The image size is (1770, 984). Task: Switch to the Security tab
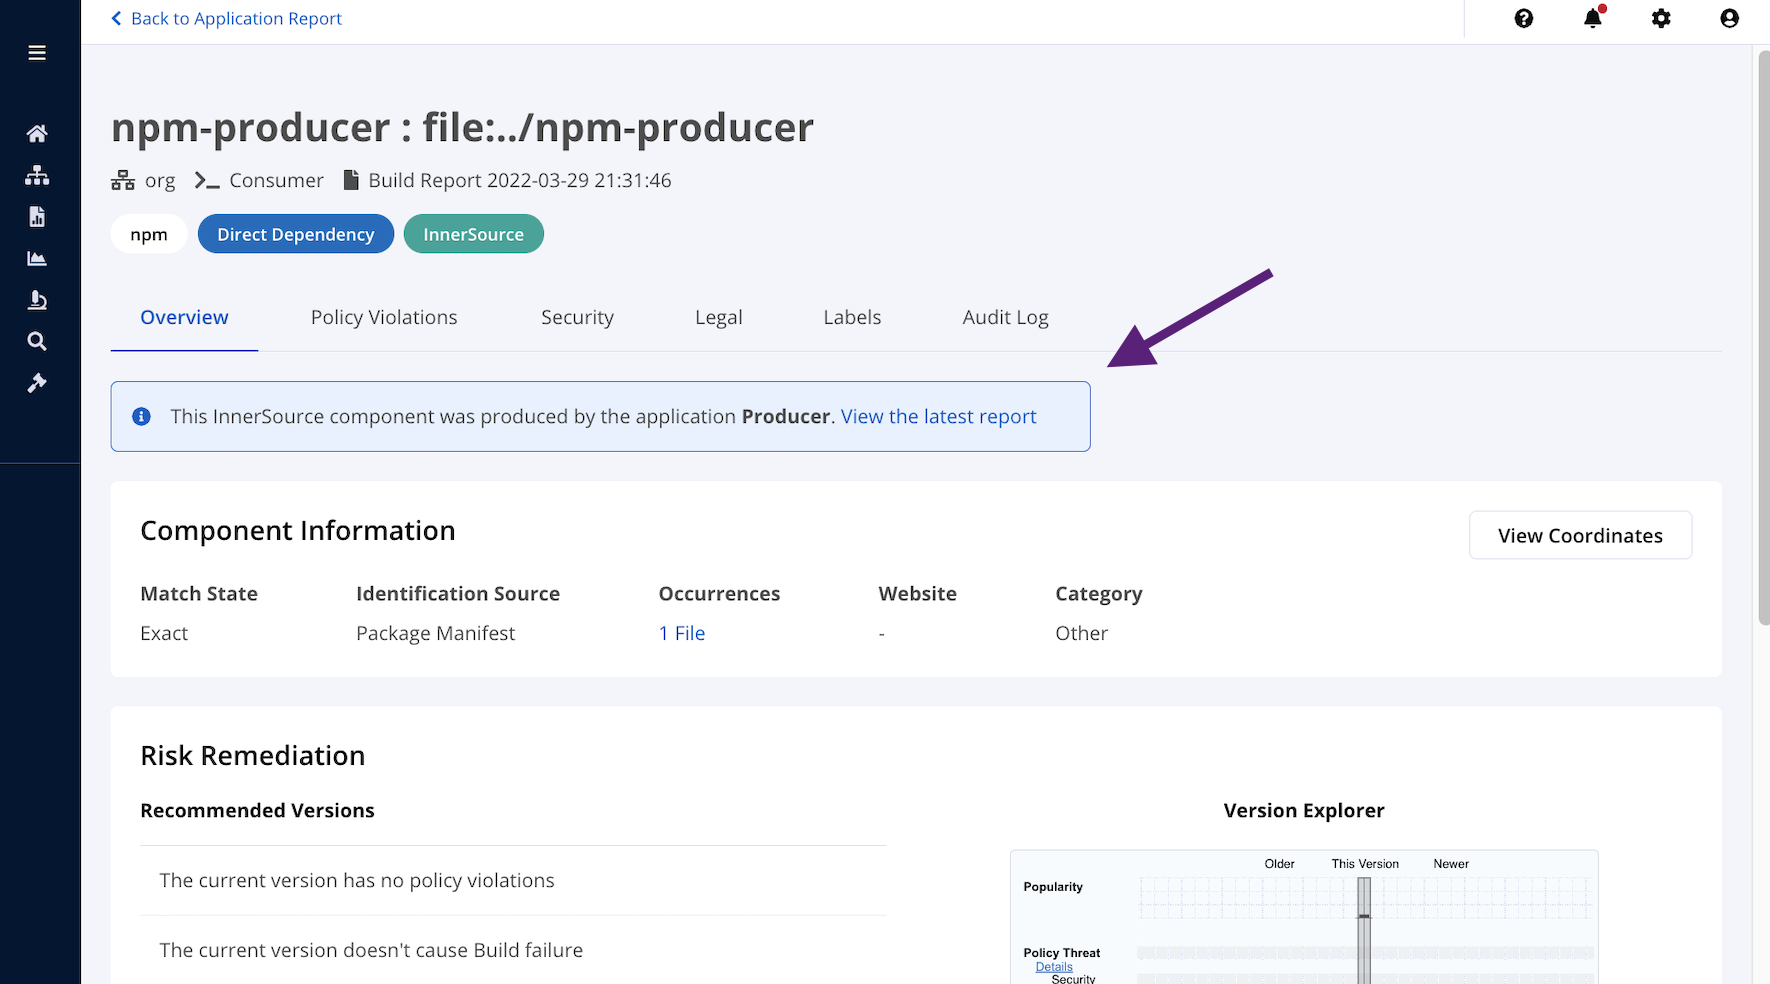click(x=577, y=317)
